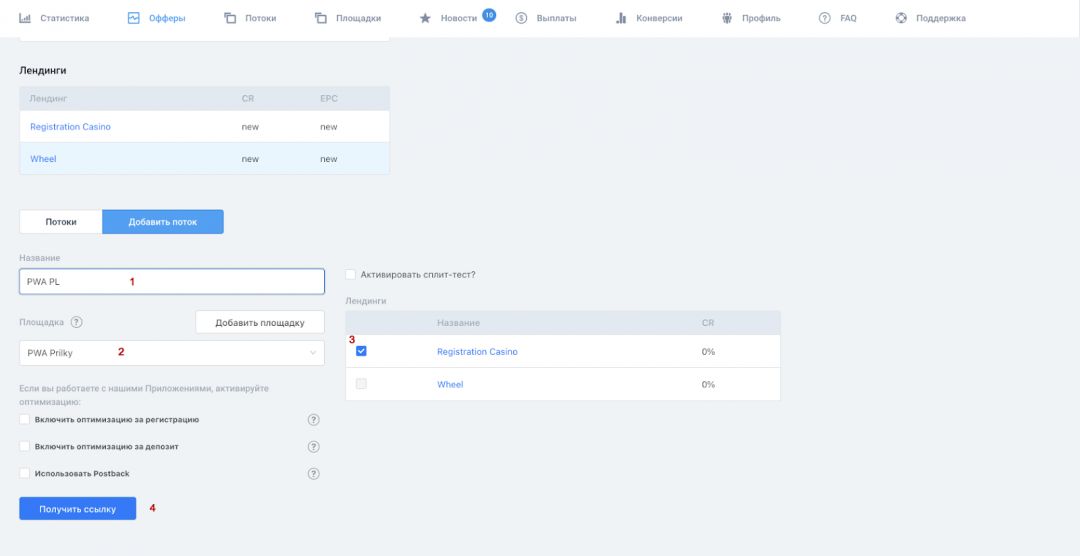
Task: Click the Conversions chart icon
Action: pyautogui.click(x=620, y=18)
